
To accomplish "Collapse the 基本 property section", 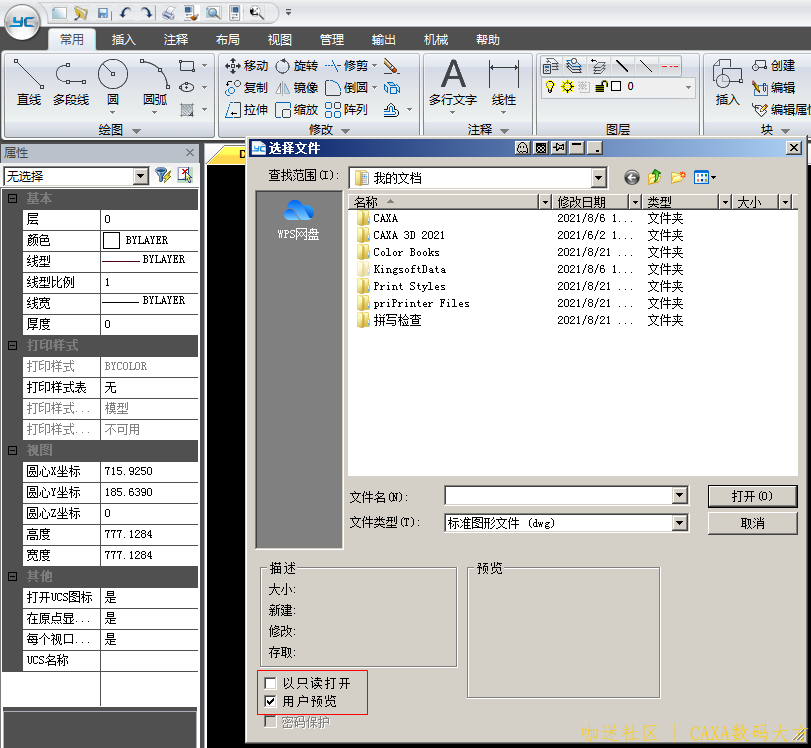I will point(13,199).
